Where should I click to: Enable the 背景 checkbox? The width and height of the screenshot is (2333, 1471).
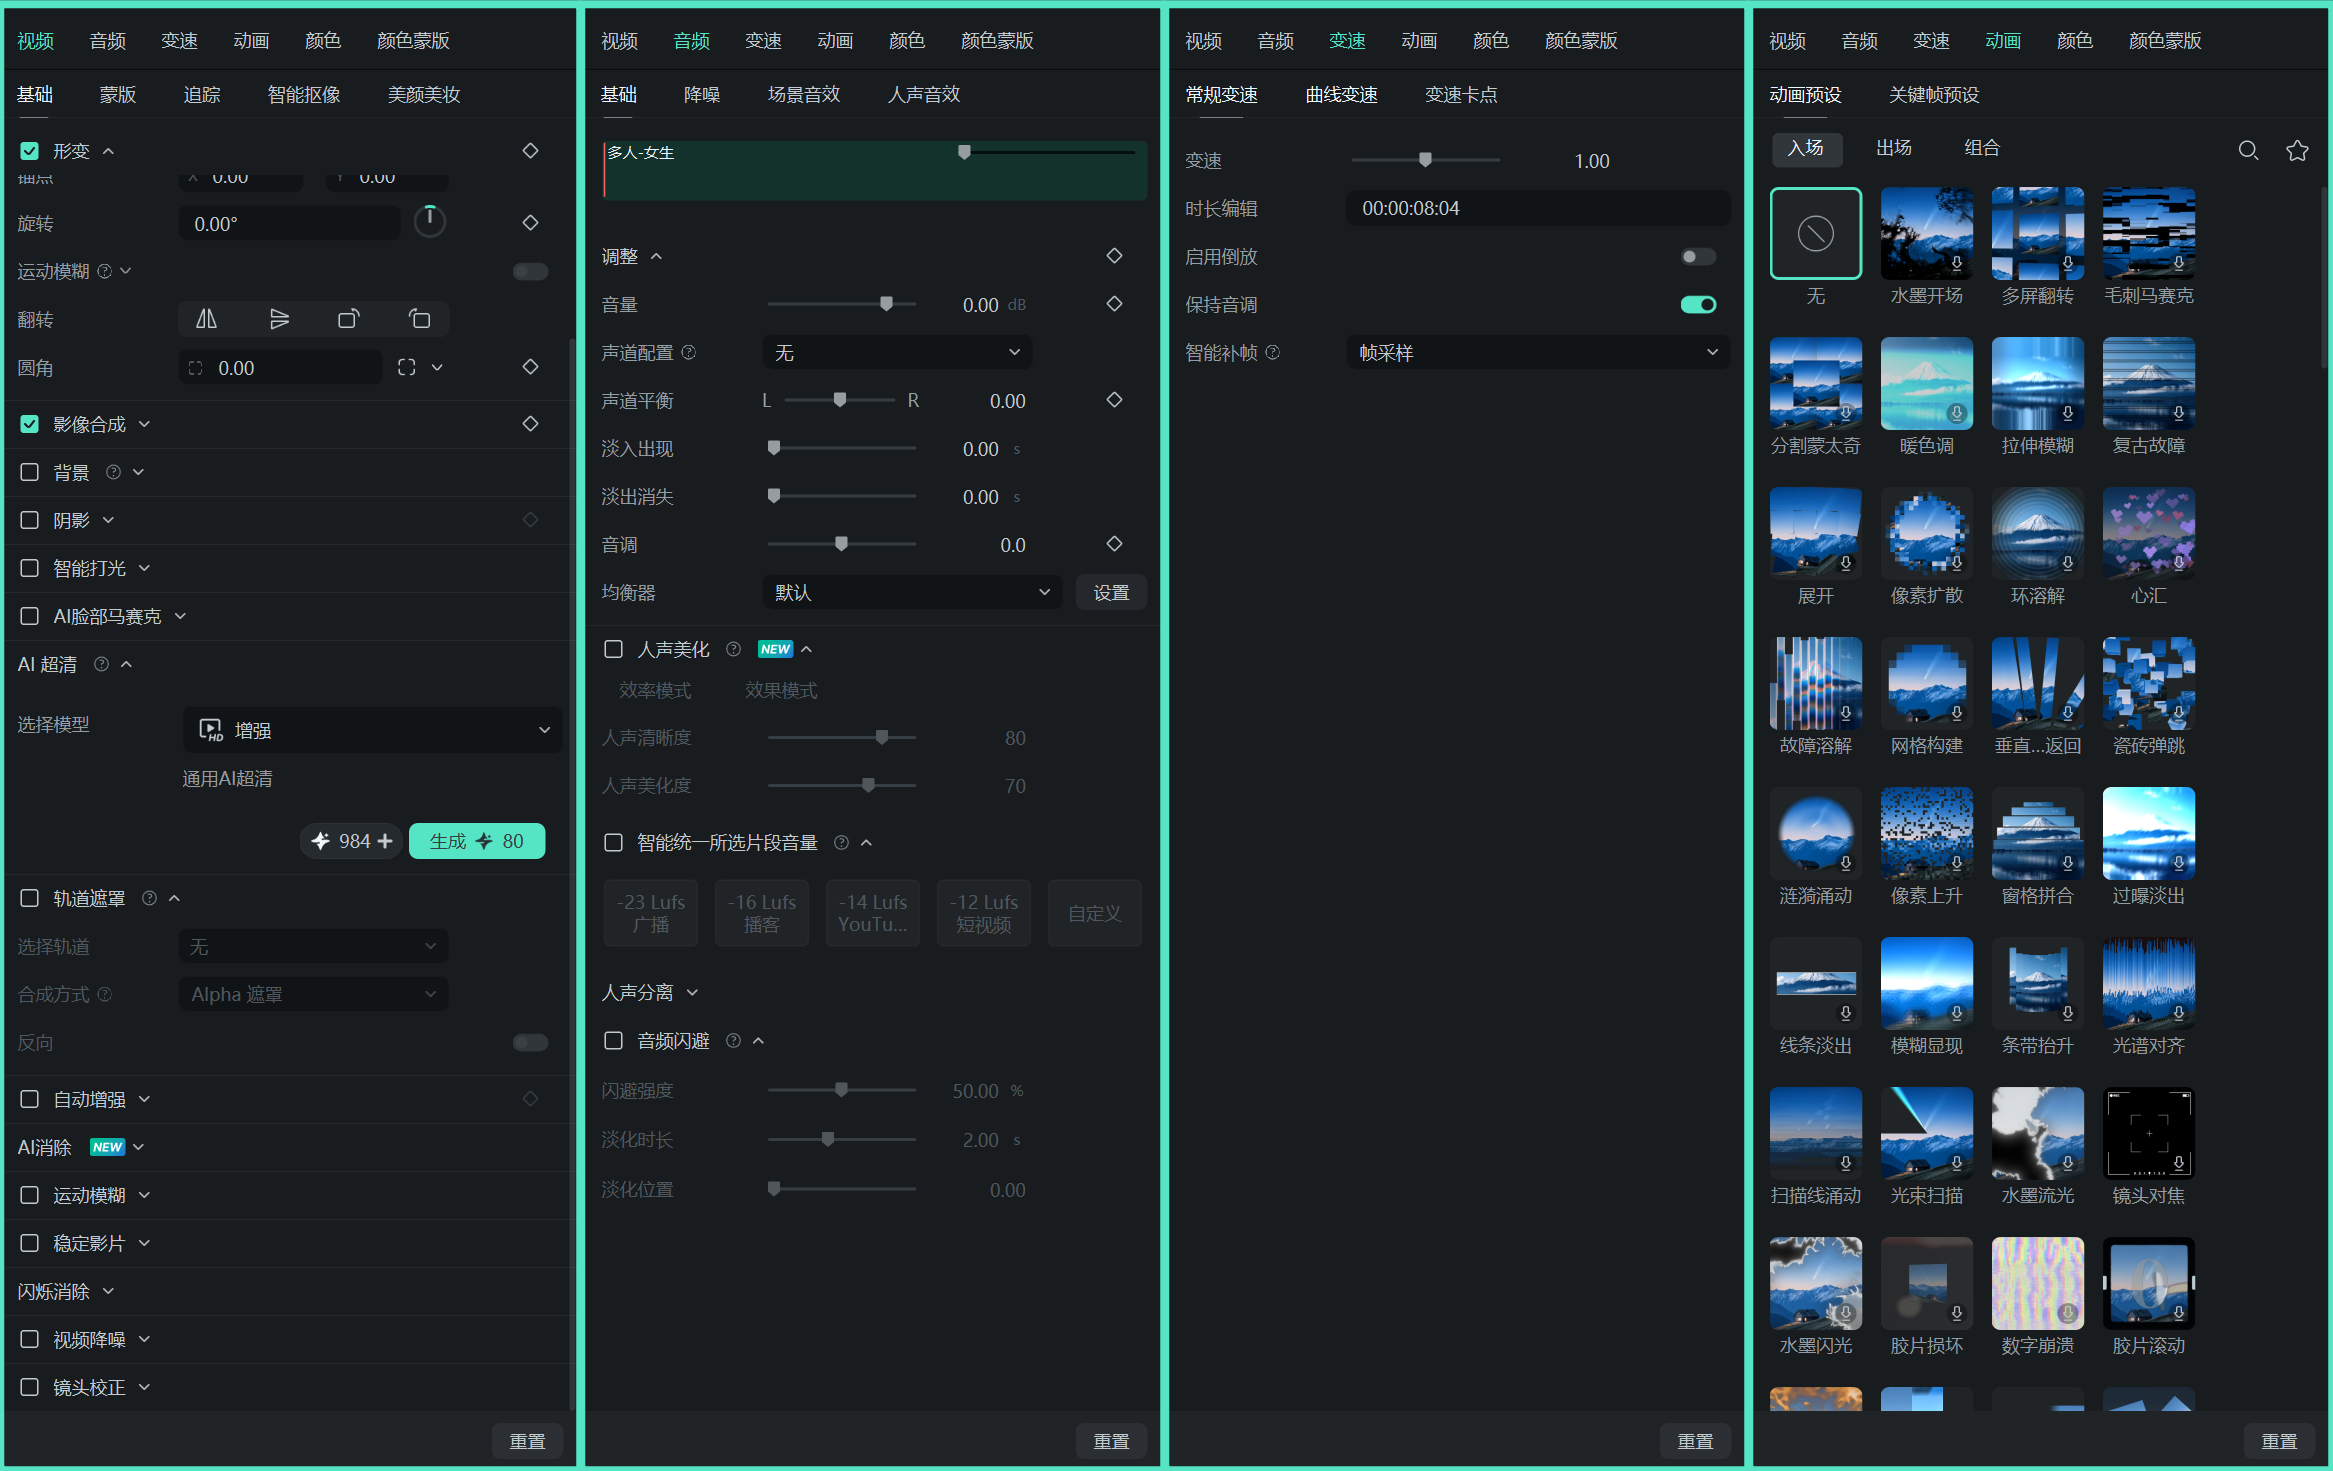pyautogui.click(x=30, y=472)
